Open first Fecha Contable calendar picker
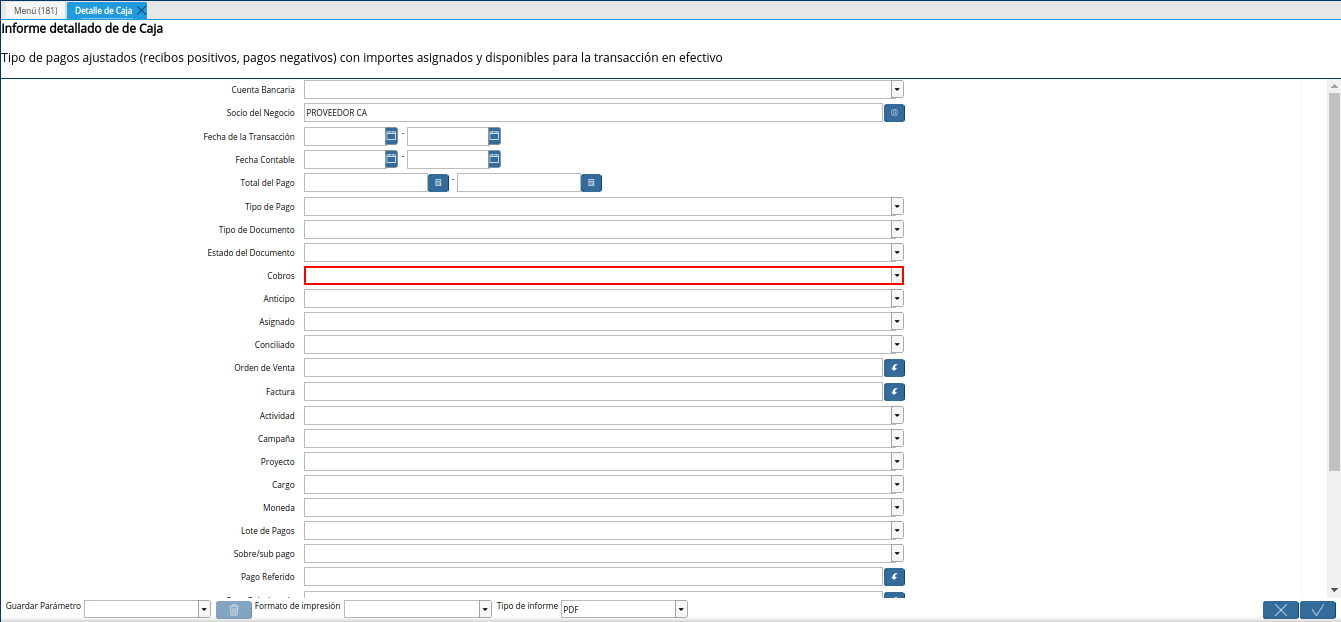The width and height of the screenshot is (1341, 622). point(392,159)
